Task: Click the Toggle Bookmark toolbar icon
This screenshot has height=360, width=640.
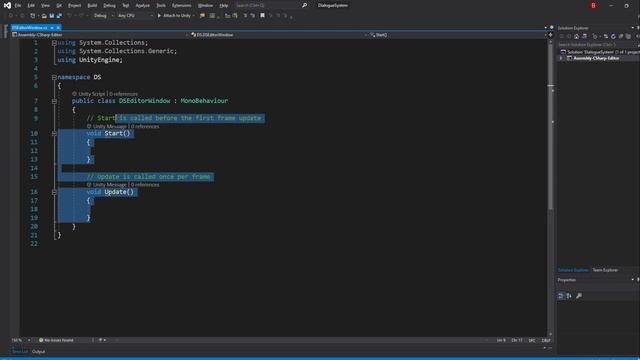Action: [262, 16]
